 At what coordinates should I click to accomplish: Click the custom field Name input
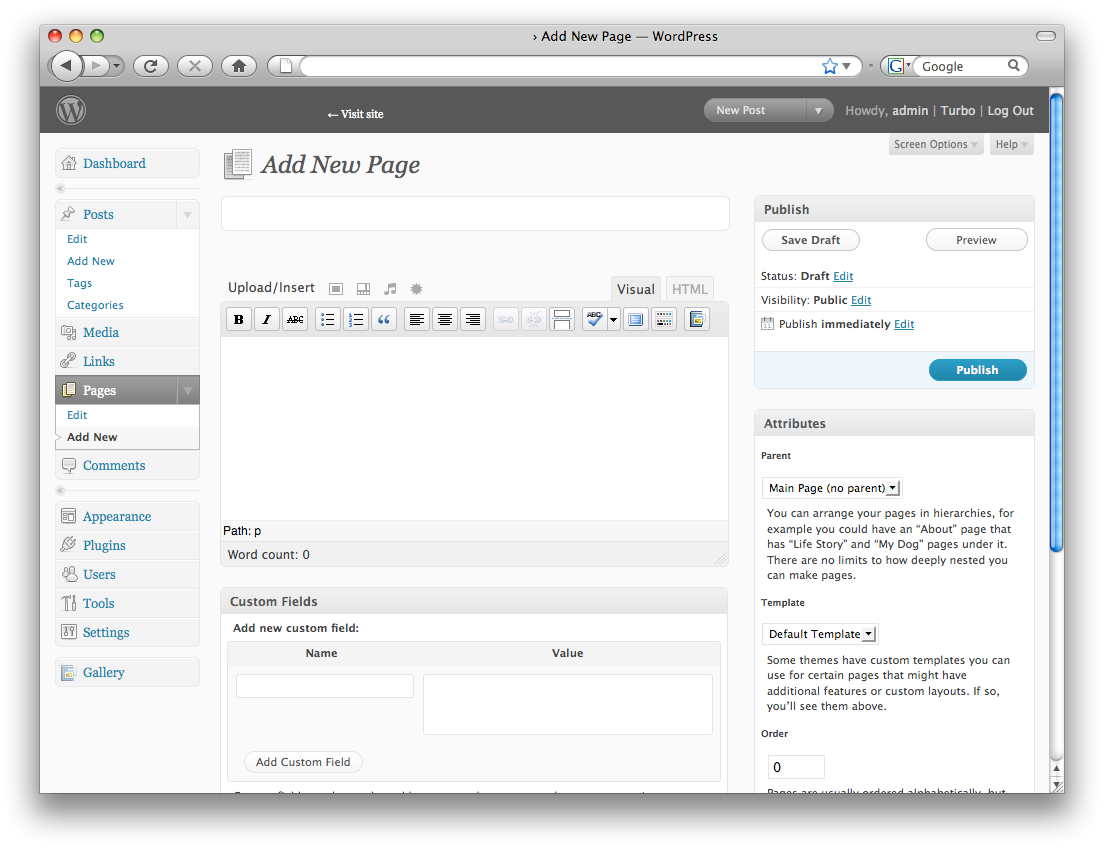(x=325, y=686)
